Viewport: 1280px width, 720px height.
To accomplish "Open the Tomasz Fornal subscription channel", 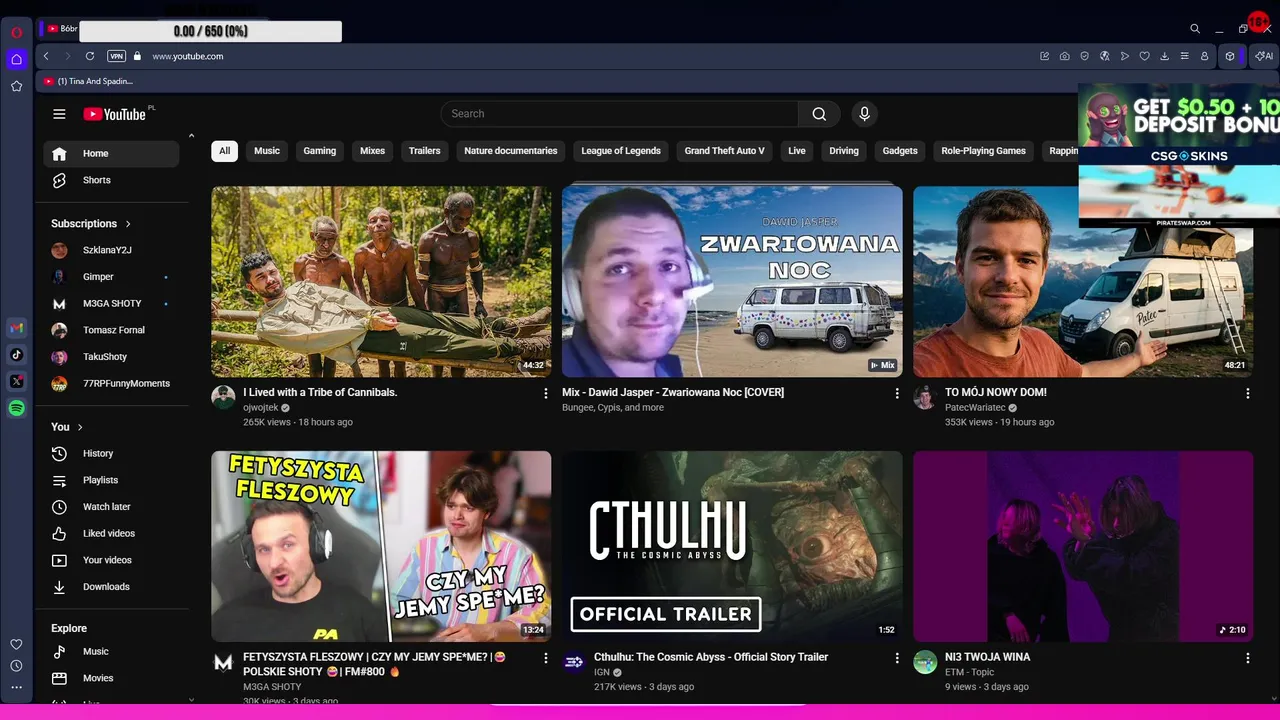I will [111, 330].
